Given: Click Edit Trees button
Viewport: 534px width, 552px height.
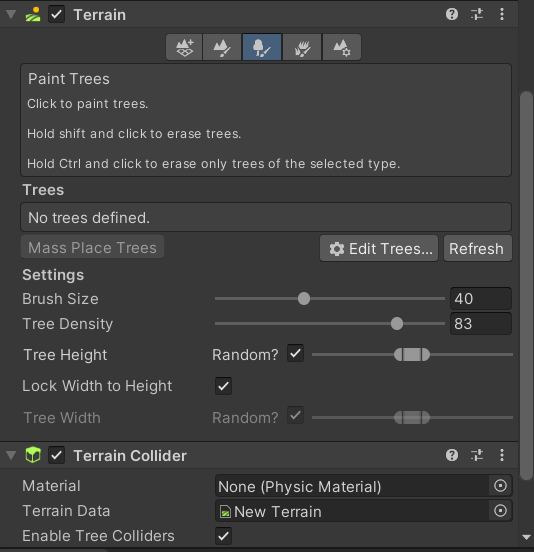Looking at the screenshot, I should point(379,249).
